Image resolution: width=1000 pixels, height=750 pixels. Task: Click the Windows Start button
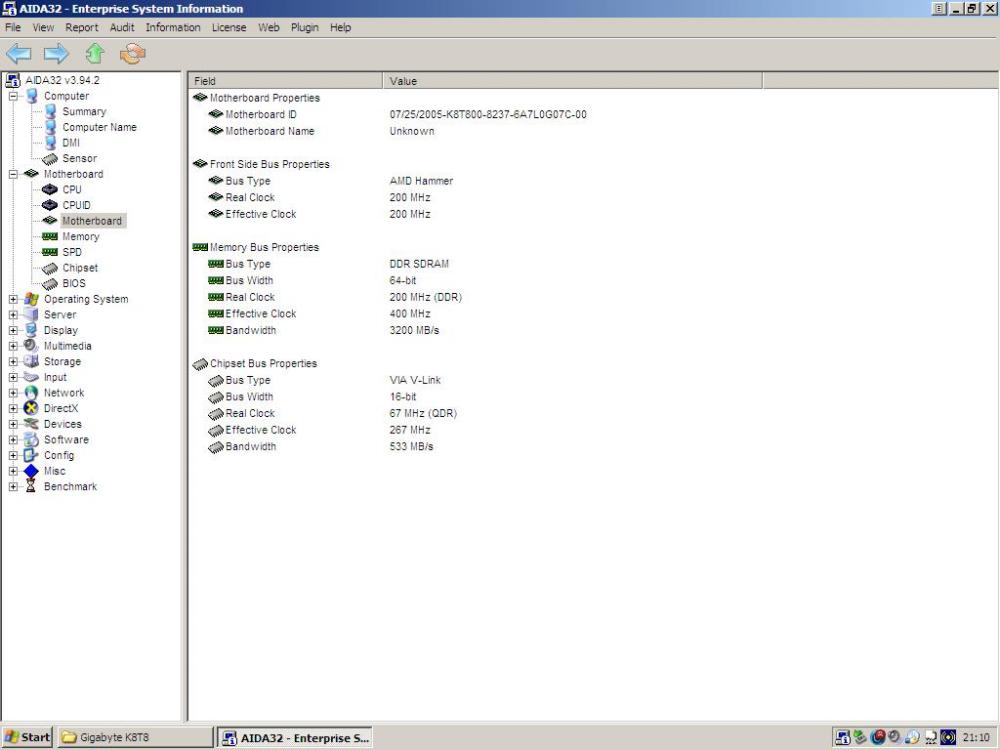click(x=28, y=738)
